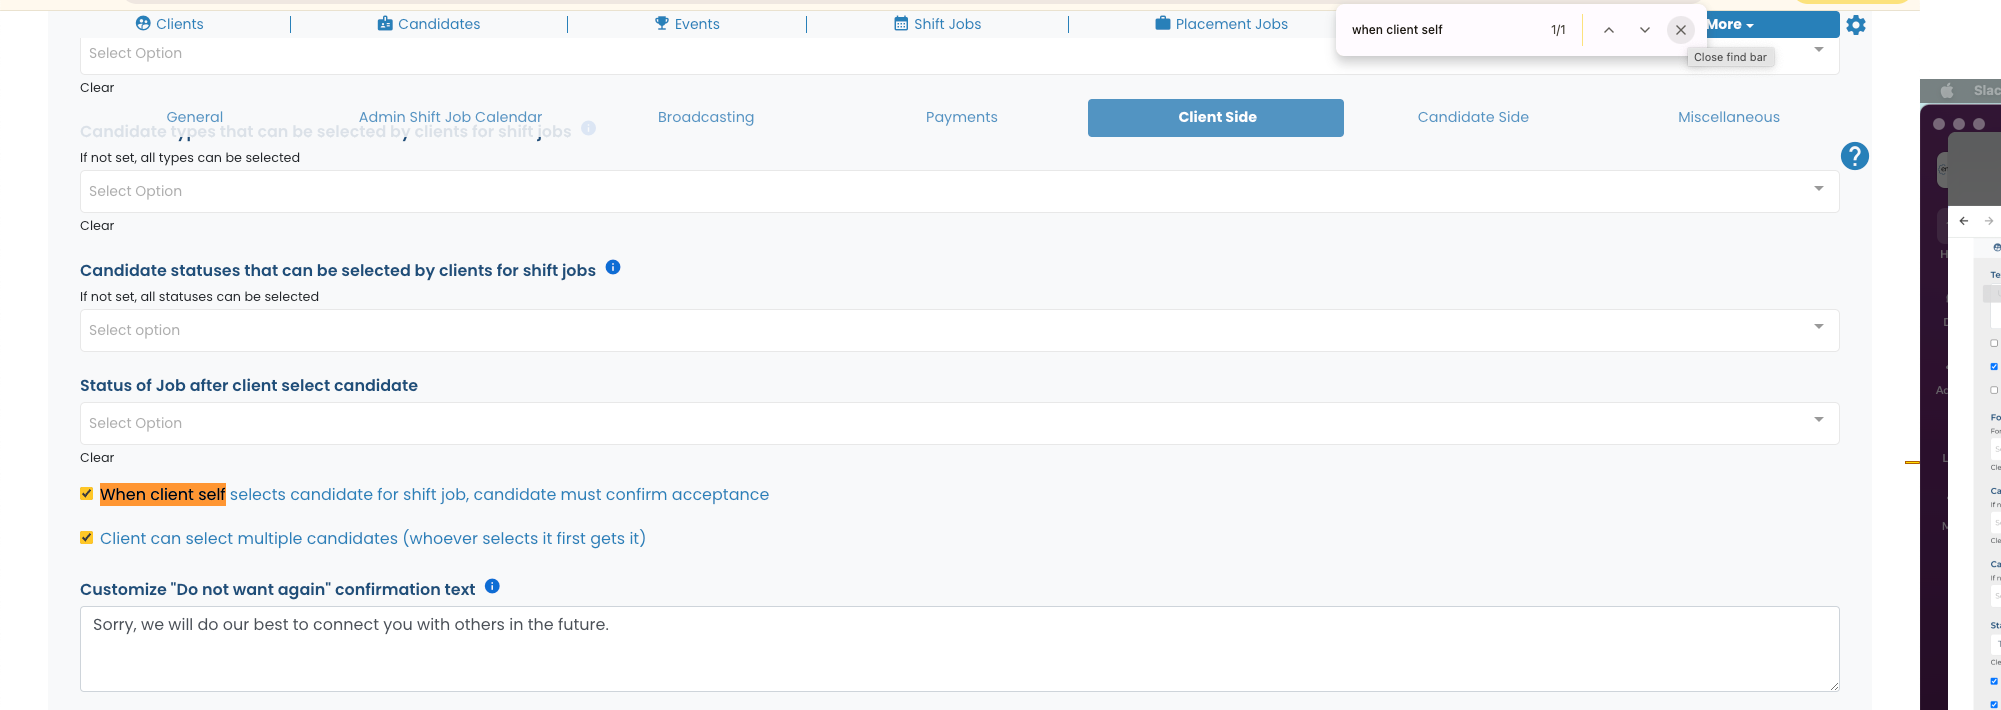
Task: Go to next find match
Action: 1645,30
